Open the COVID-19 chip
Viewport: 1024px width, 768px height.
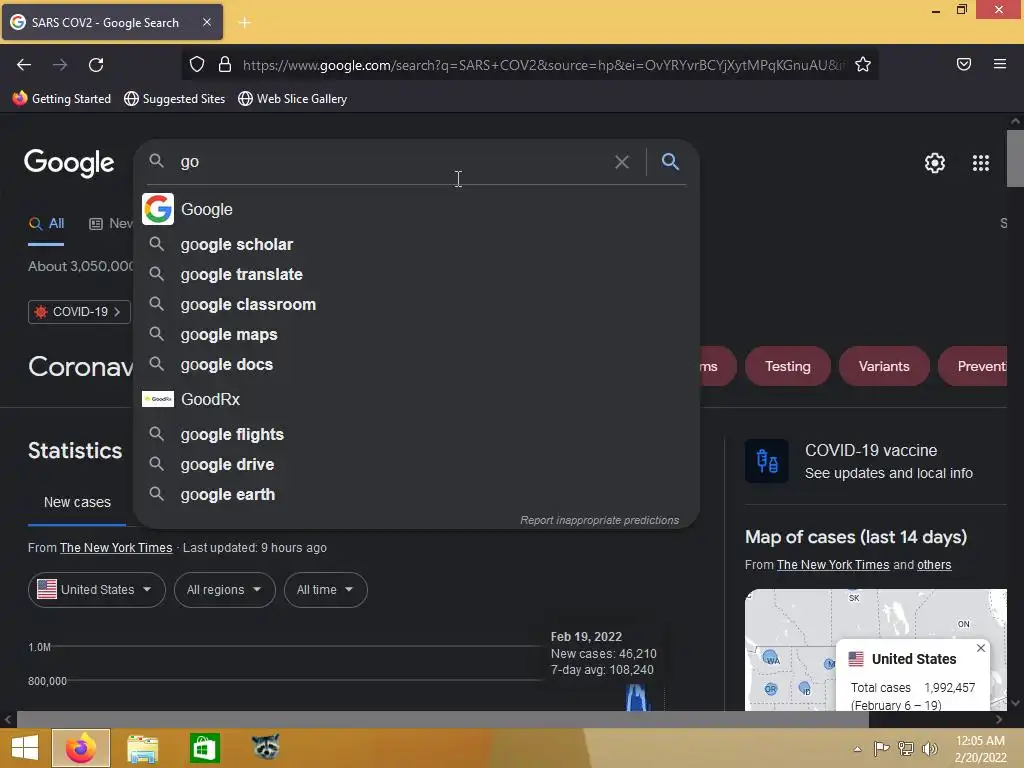pos(79,312)
